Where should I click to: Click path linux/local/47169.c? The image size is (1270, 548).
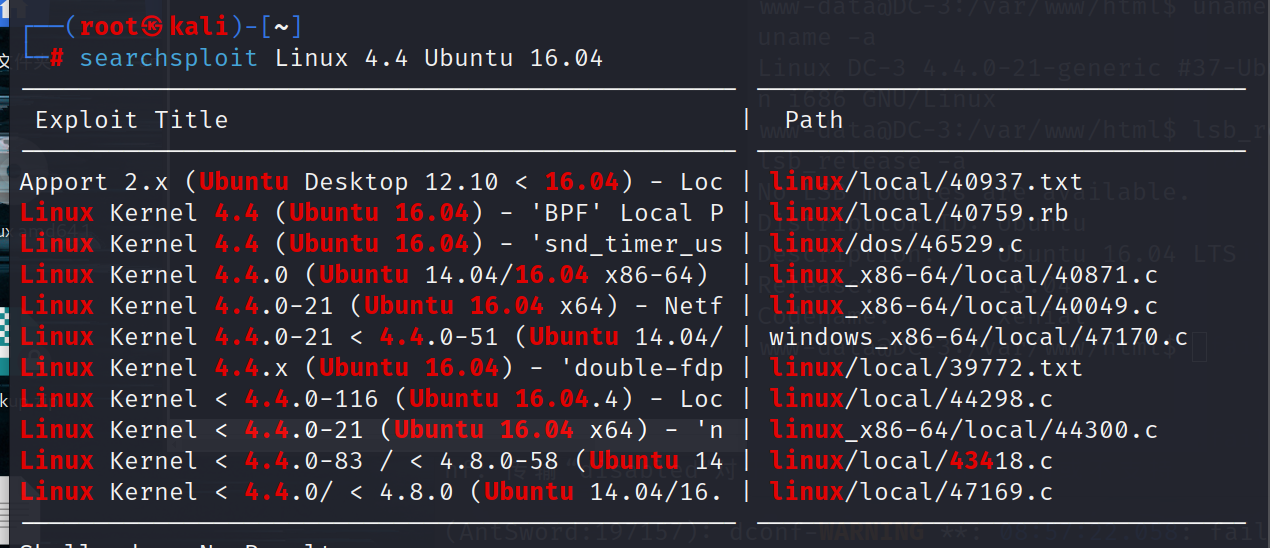click(911, 492)
